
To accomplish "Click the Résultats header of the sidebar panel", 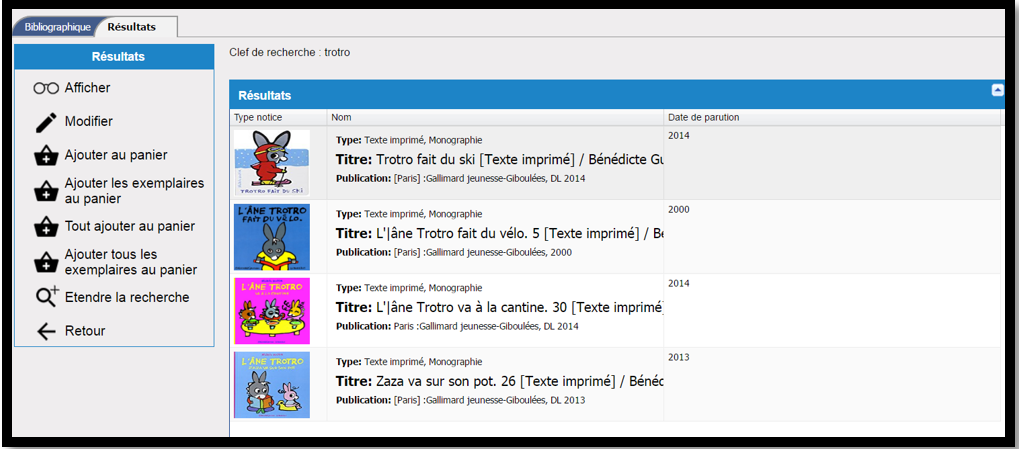I will click(114, 57).
